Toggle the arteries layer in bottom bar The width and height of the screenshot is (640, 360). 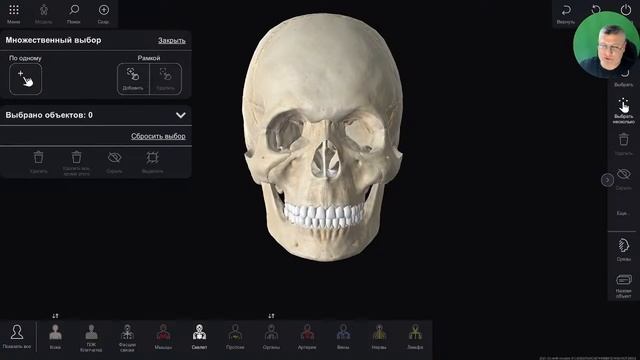click(x=307, y=337)
